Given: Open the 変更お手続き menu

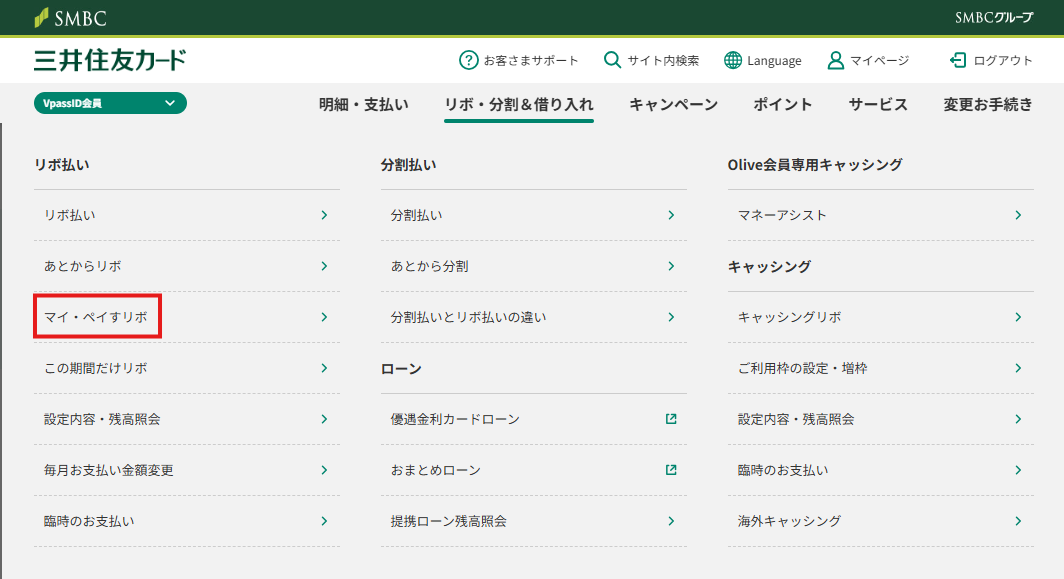Looking at the screenshot, I should point(988,104).
